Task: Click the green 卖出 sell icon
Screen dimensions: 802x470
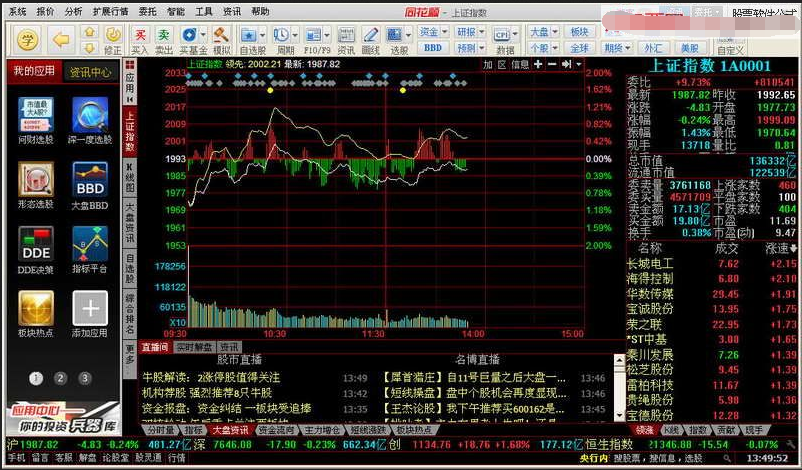Action: [x=164, y=40]
